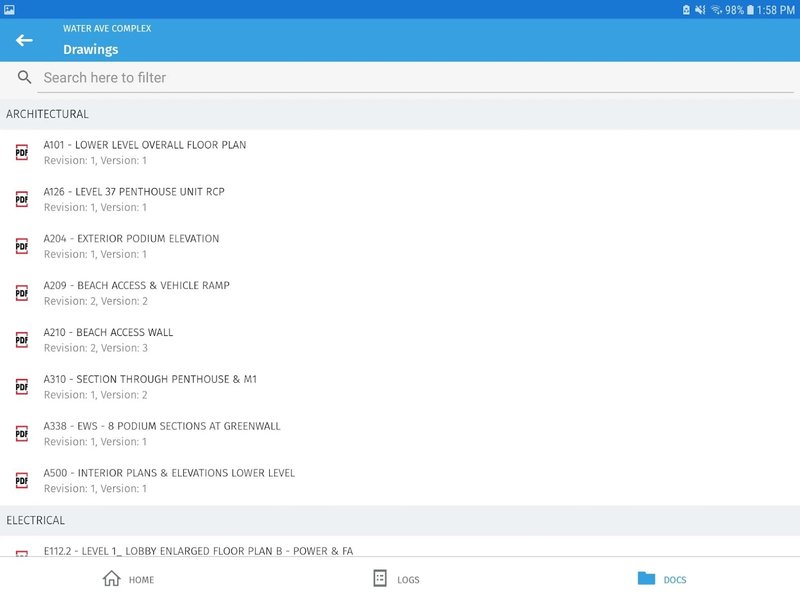Tap the Logs list icon

click(x=380, y=579)
